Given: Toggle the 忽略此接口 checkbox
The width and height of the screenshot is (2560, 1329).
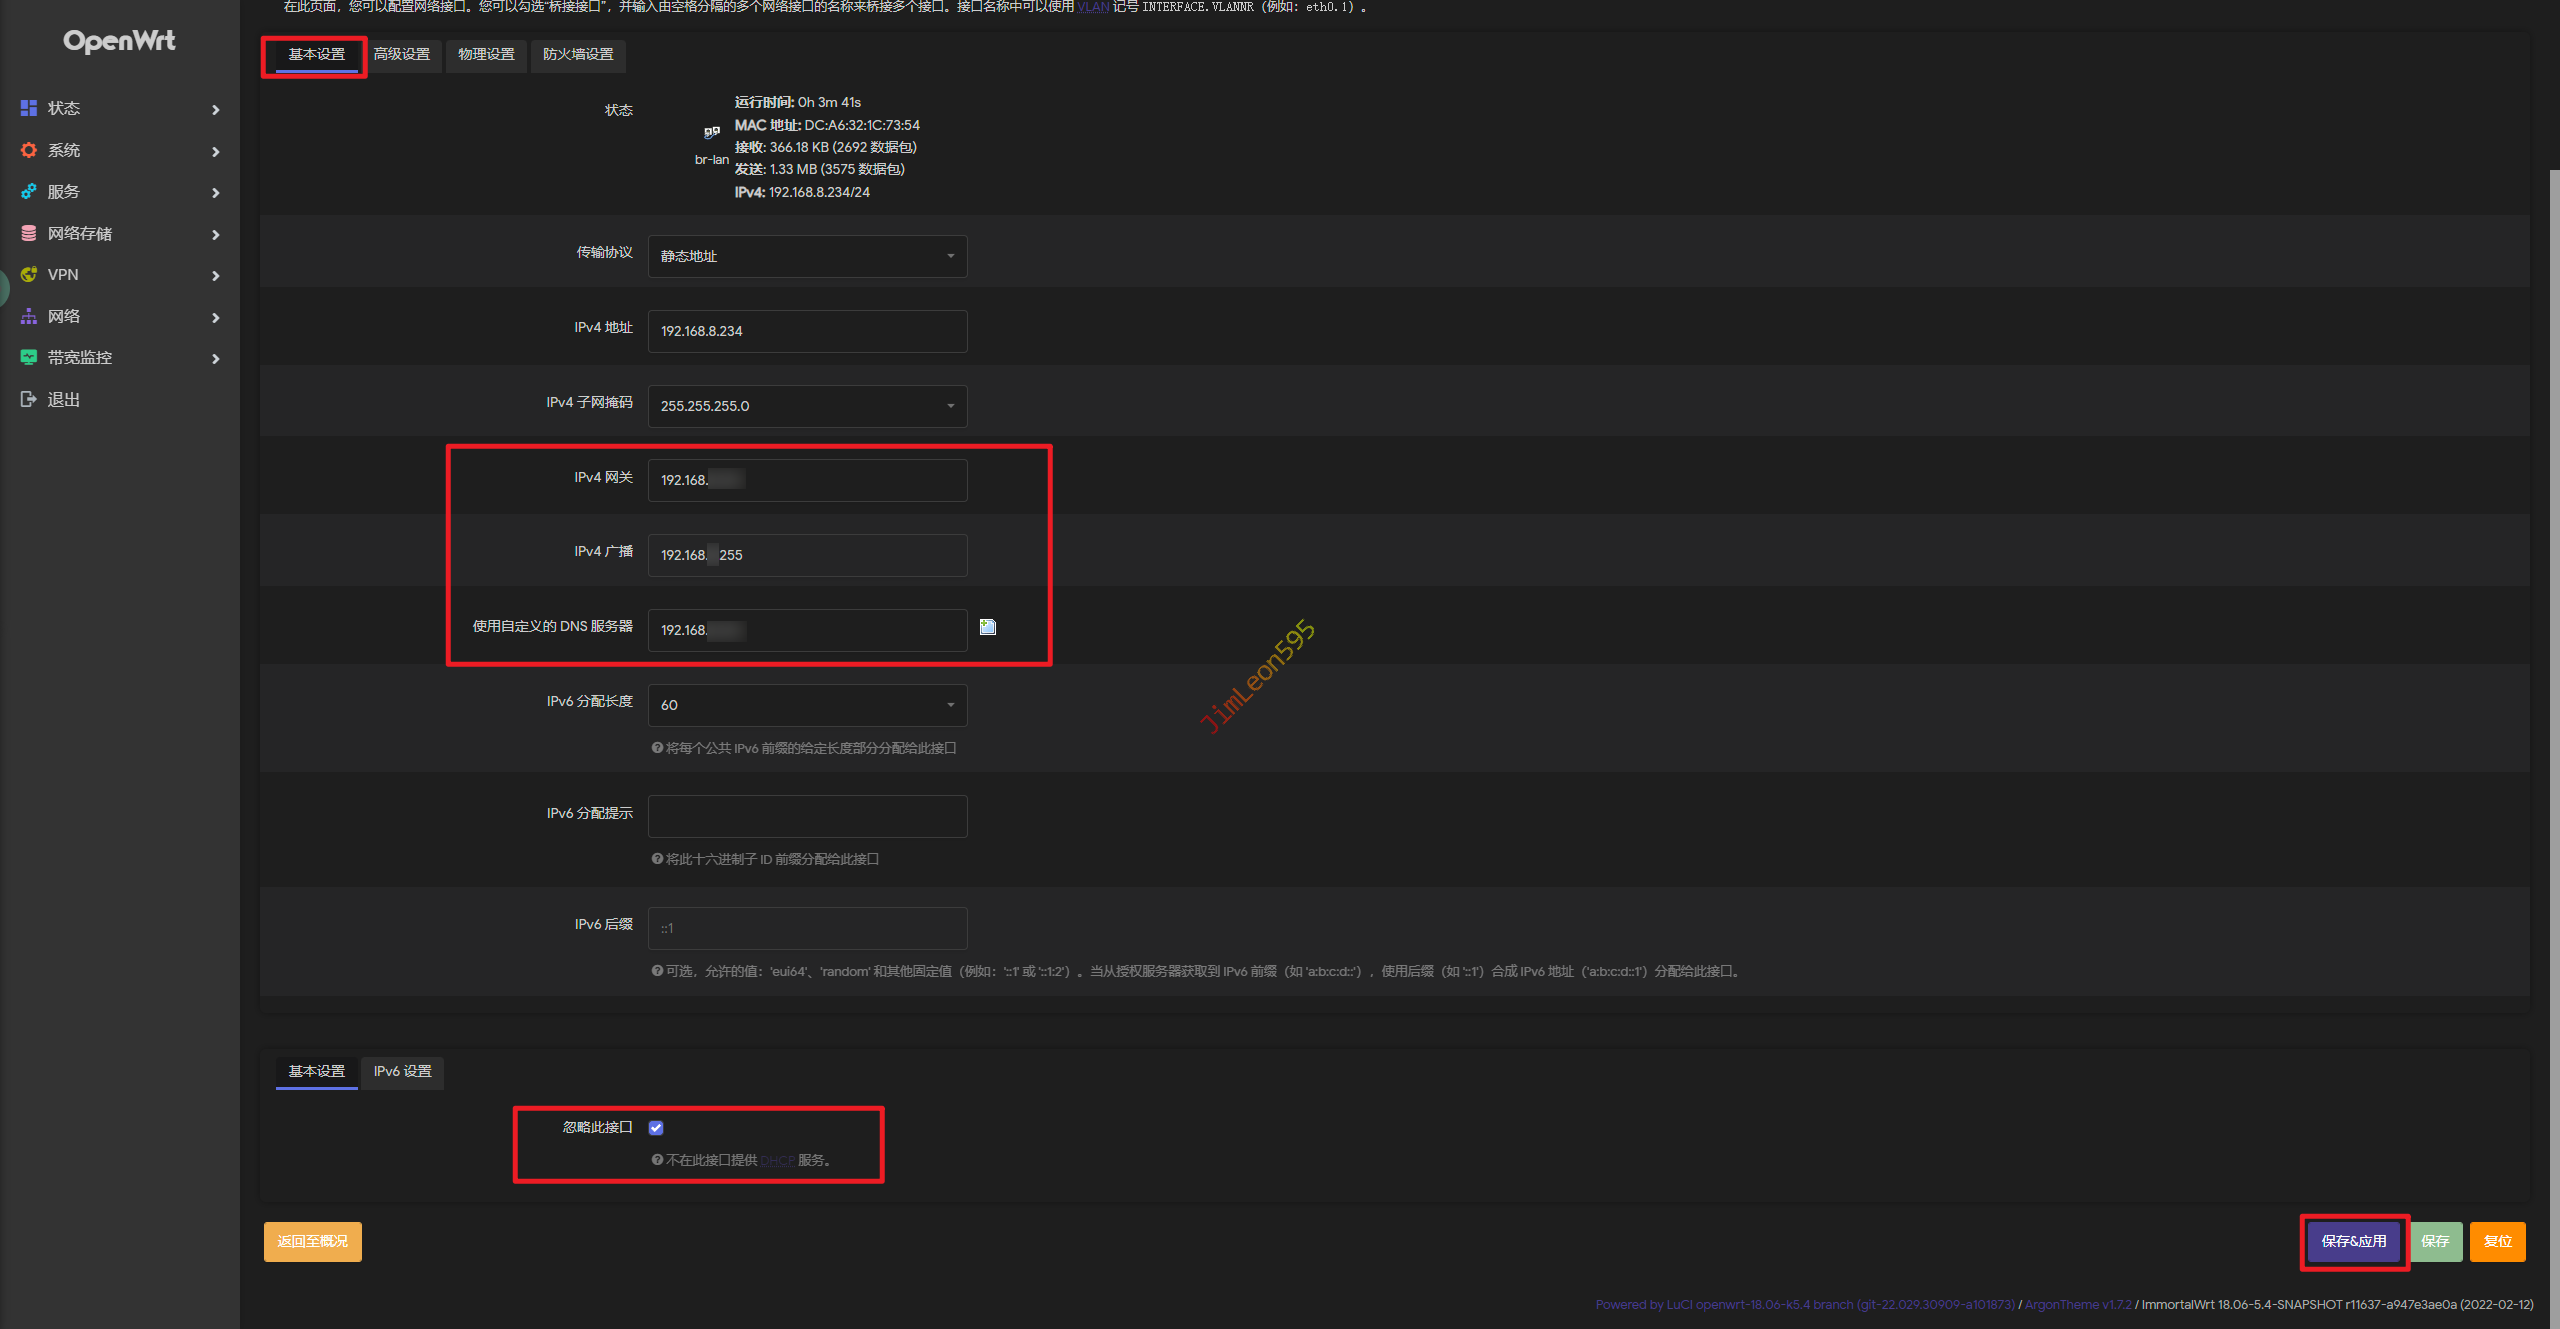Looking at the screenshot, I should pos(656,1128).
